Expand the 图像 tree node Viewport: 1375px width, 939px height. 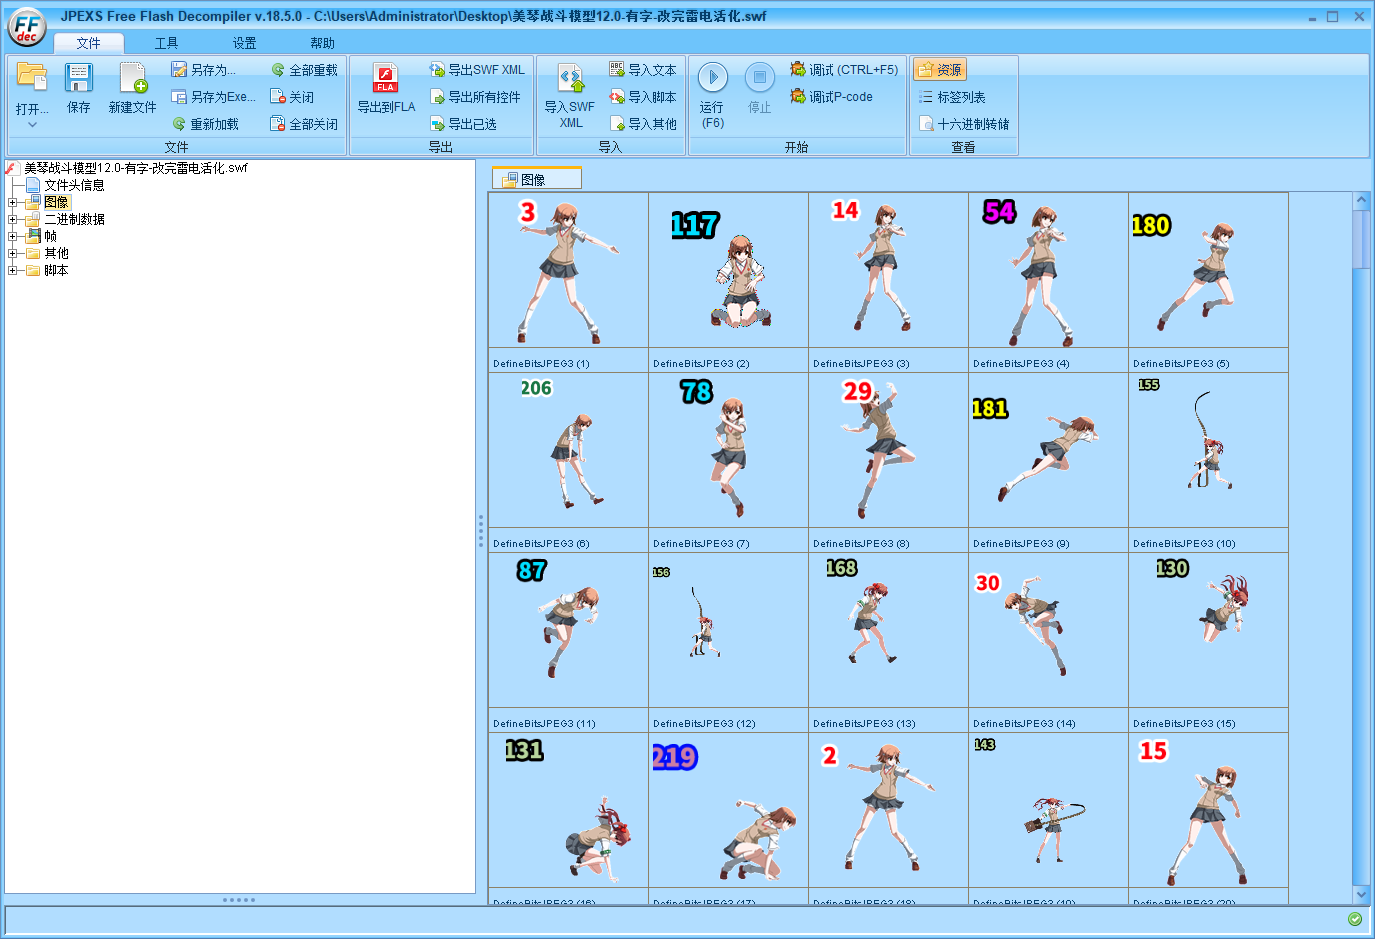point(13,203)
